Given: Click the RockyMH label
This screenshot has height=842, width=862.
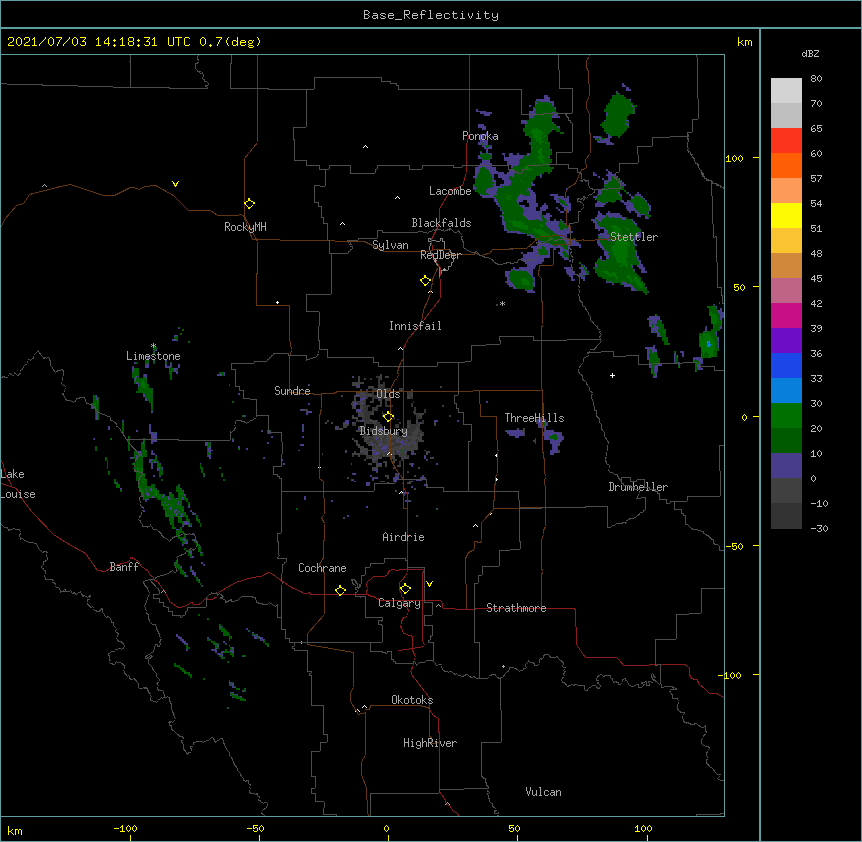Looking at the screenshot, I should (245, 227).
